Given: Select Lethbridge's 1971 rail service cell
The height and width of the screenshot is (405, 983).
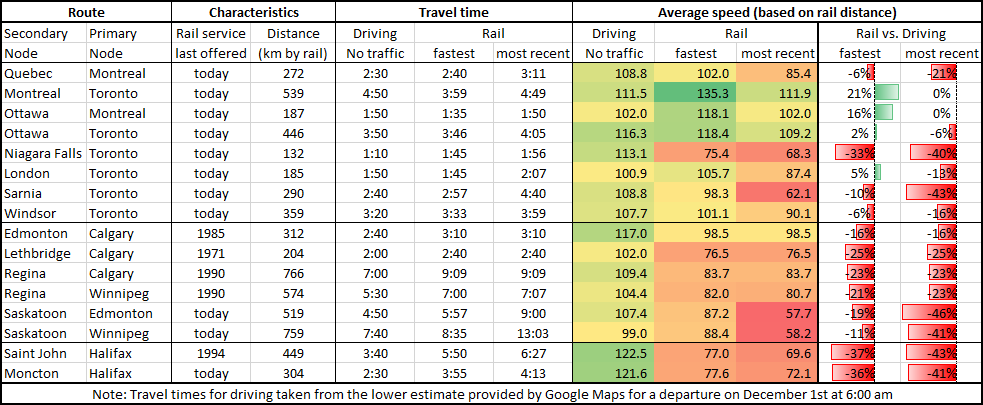Looking at the screenshot, I should tap(211, 253).
